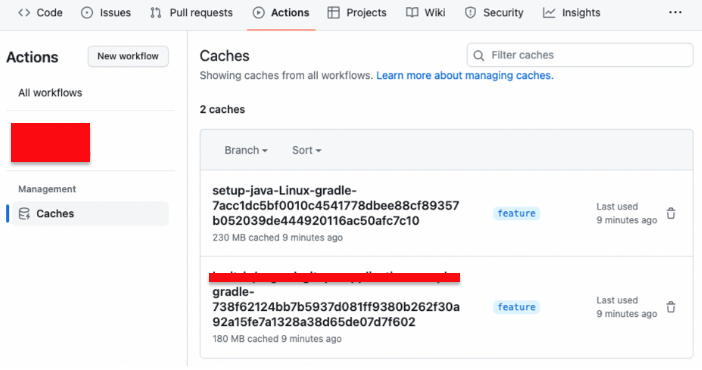Click the Caches database icon in sidebar

pos(24,214)
